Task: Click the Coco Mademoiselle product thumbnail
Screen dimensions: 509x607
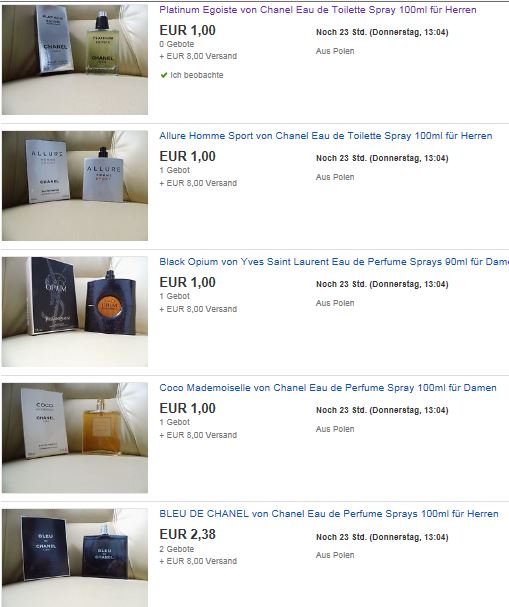Action: [75, 437]
